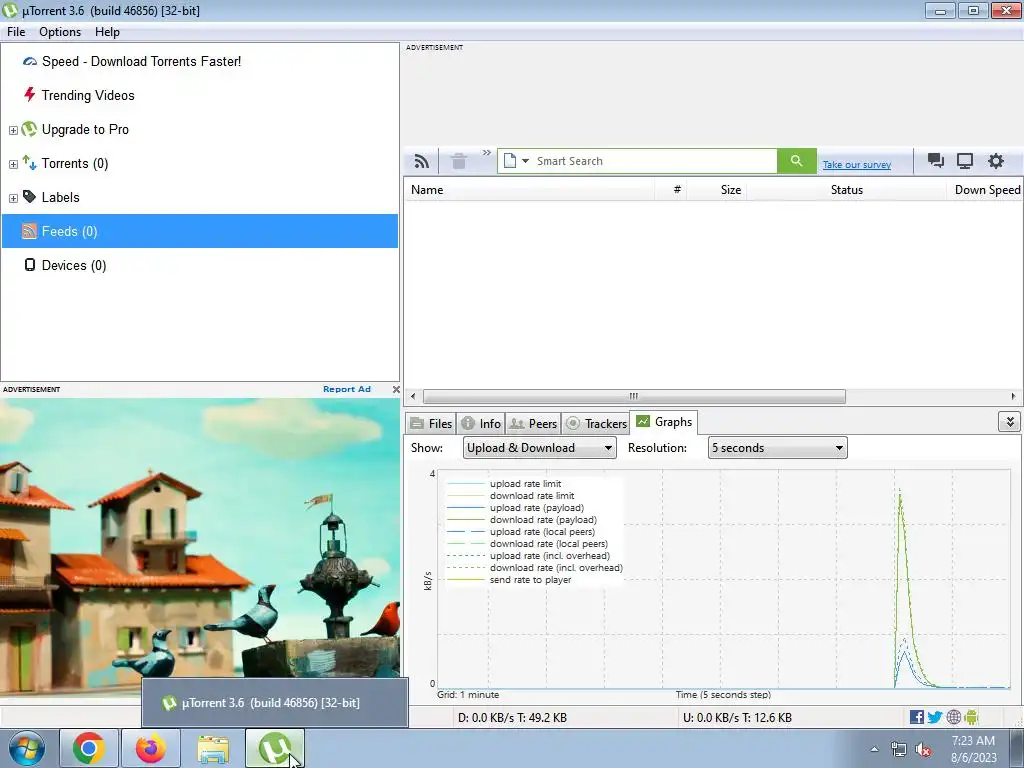The image size is (1024, 768).
Task: Click the remote monitor icon
Action: click(x=965, y=161)
